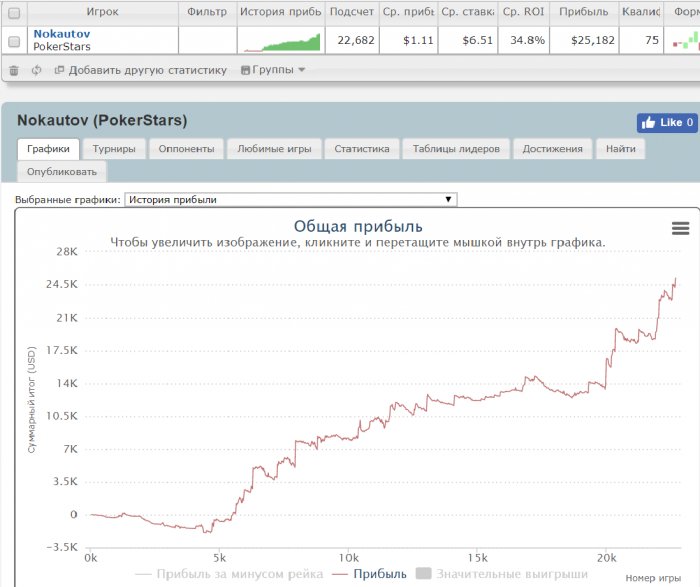Open the Статистика tab

click(x=361, y=149)
